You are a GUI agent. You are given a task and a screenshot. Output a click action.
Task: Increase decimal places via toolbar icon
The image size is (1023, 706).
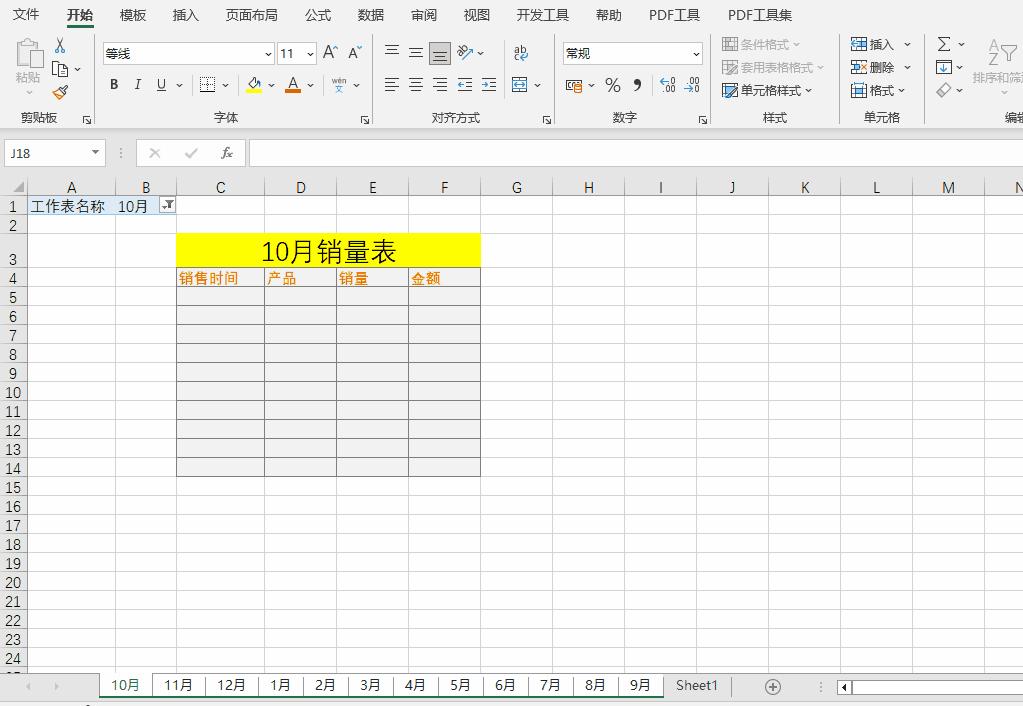coord(667,87)
